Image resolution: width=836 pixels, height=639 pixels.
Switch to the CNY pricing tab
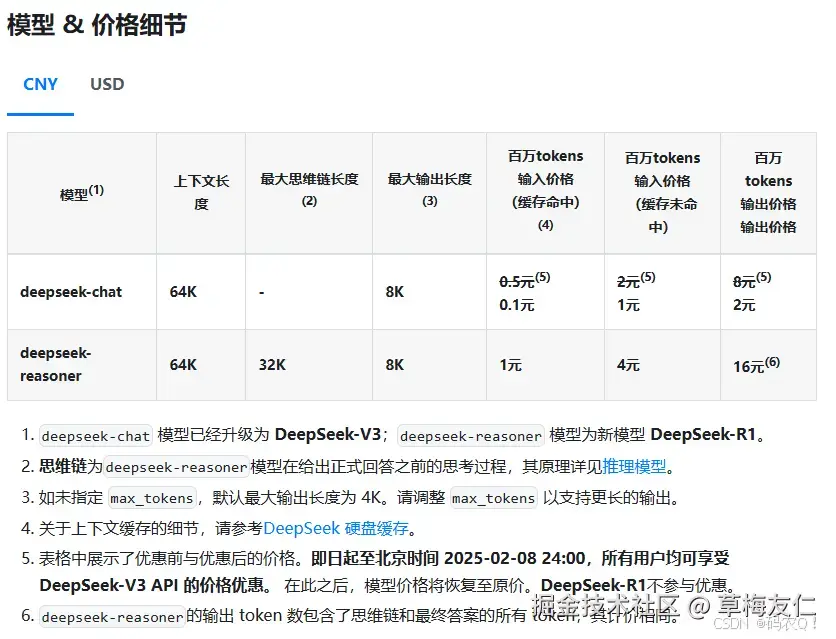click(41, 84)
